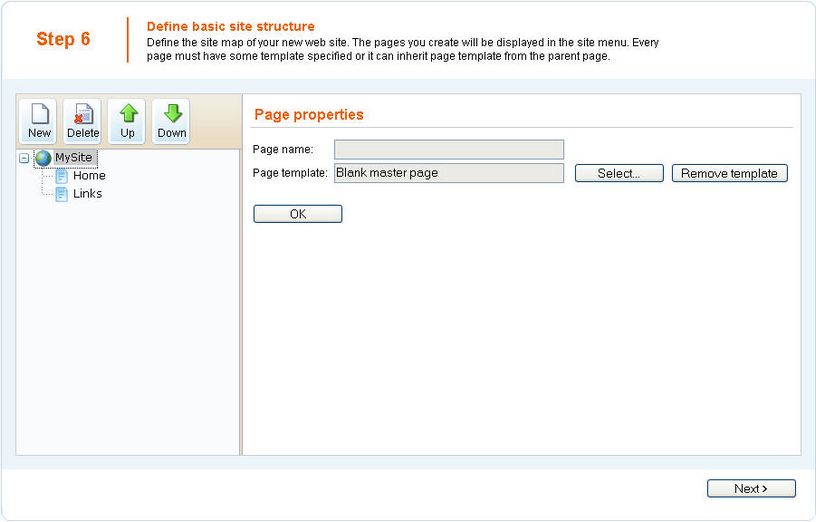Proceed with the Next button
816x522 pixels.
tap(751, 489)
